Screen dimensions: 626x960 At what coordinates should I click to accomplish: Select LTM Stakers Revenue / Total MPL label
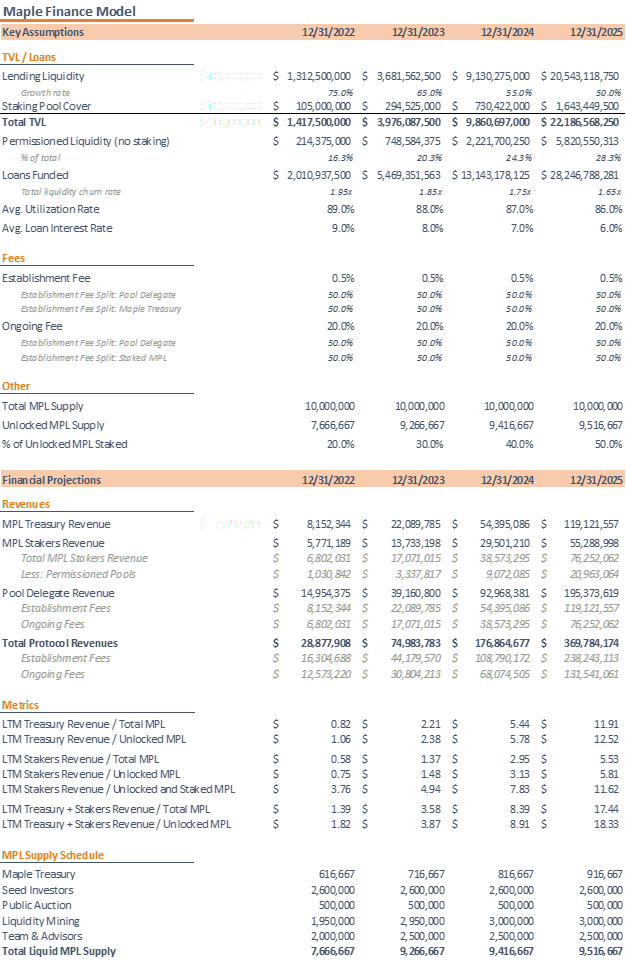point(80,759)
